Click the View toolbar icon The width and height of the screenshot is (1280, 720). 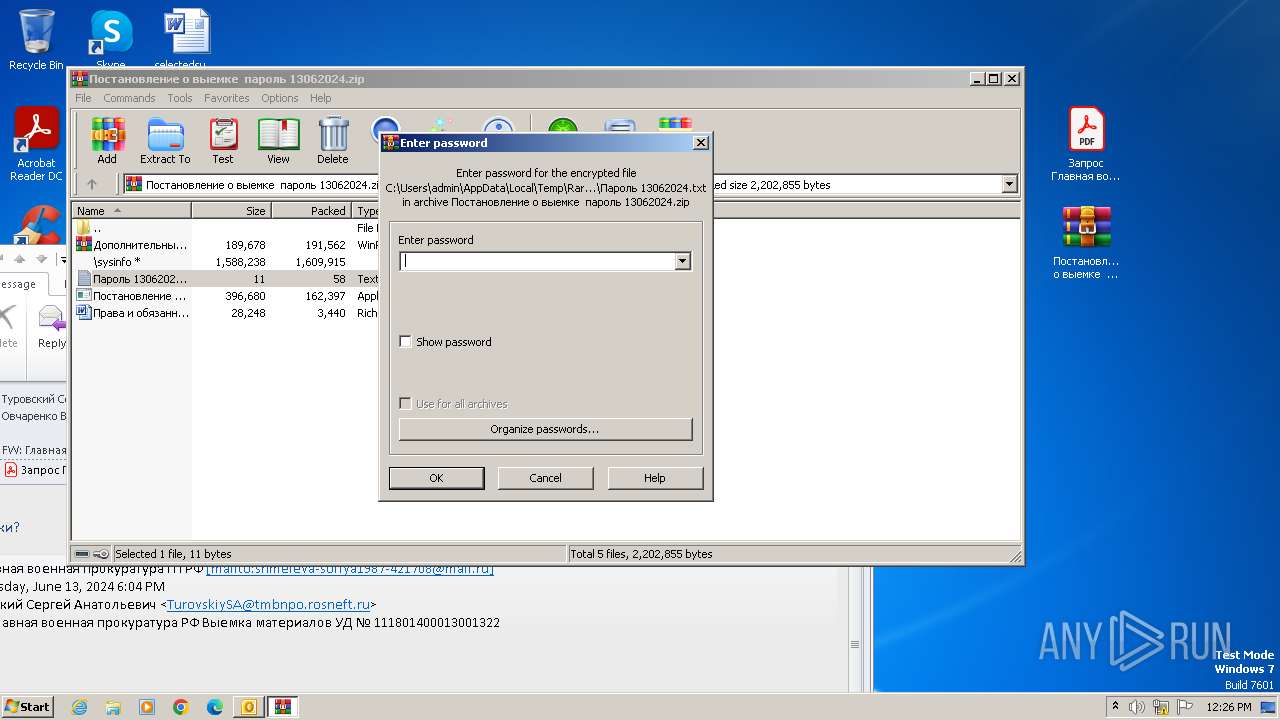(x=278, y=140)
